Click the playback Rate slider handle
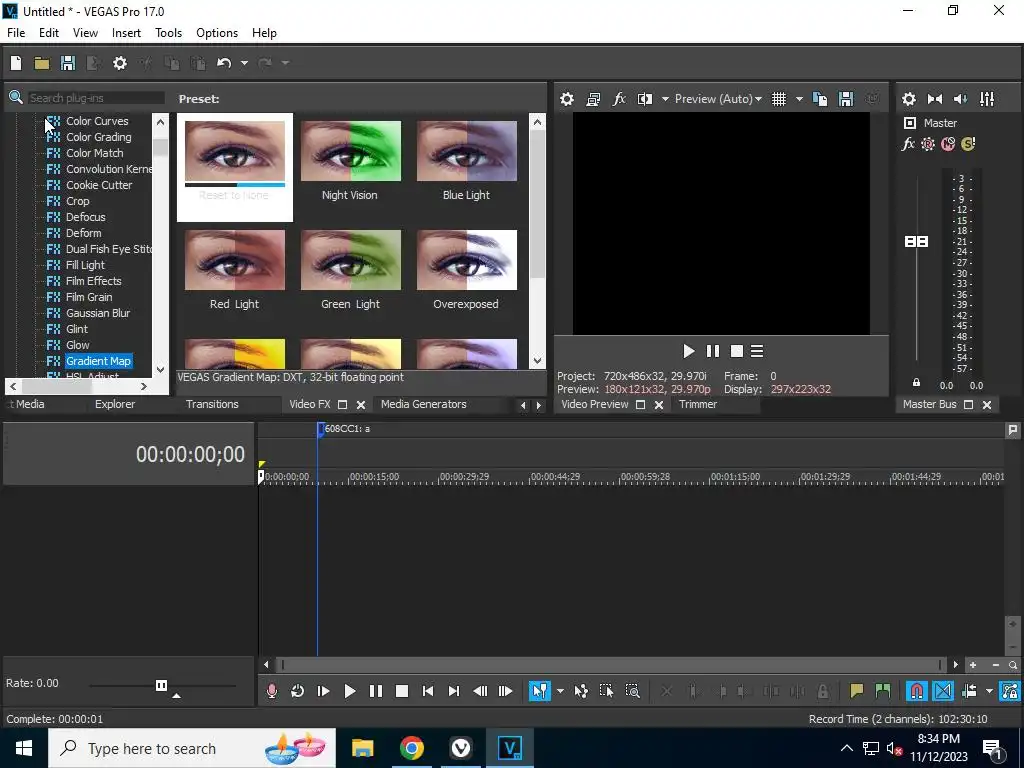This screenshot has width=1024, height=768. coord(161,685)
